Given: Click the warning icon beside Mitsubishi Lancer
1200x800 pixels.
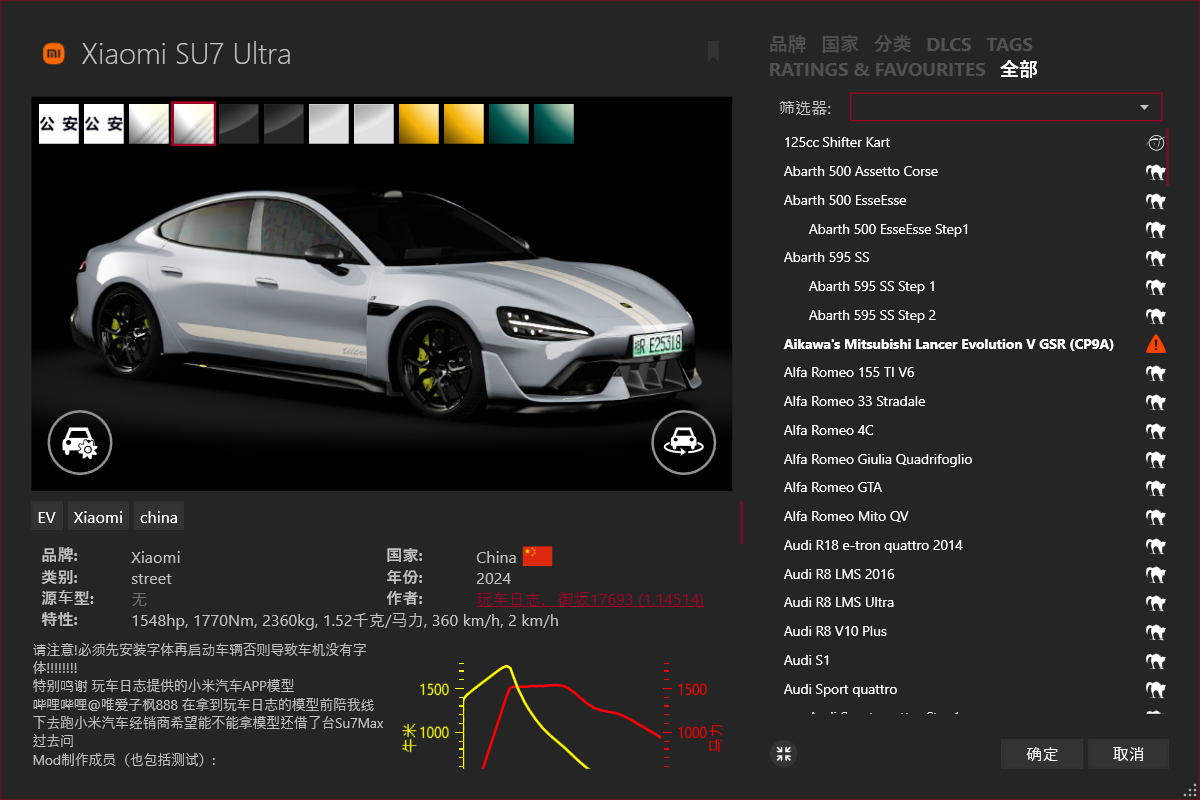Looking at the screenshot, I should coord(1156,344).
